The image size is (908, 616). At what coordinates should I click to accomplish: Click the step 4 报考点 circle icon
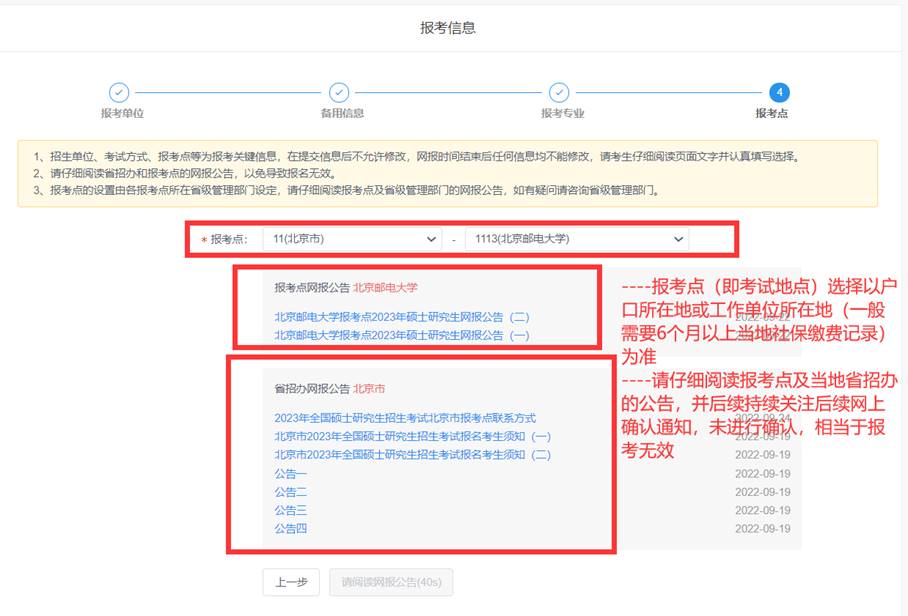coord(779,92)
